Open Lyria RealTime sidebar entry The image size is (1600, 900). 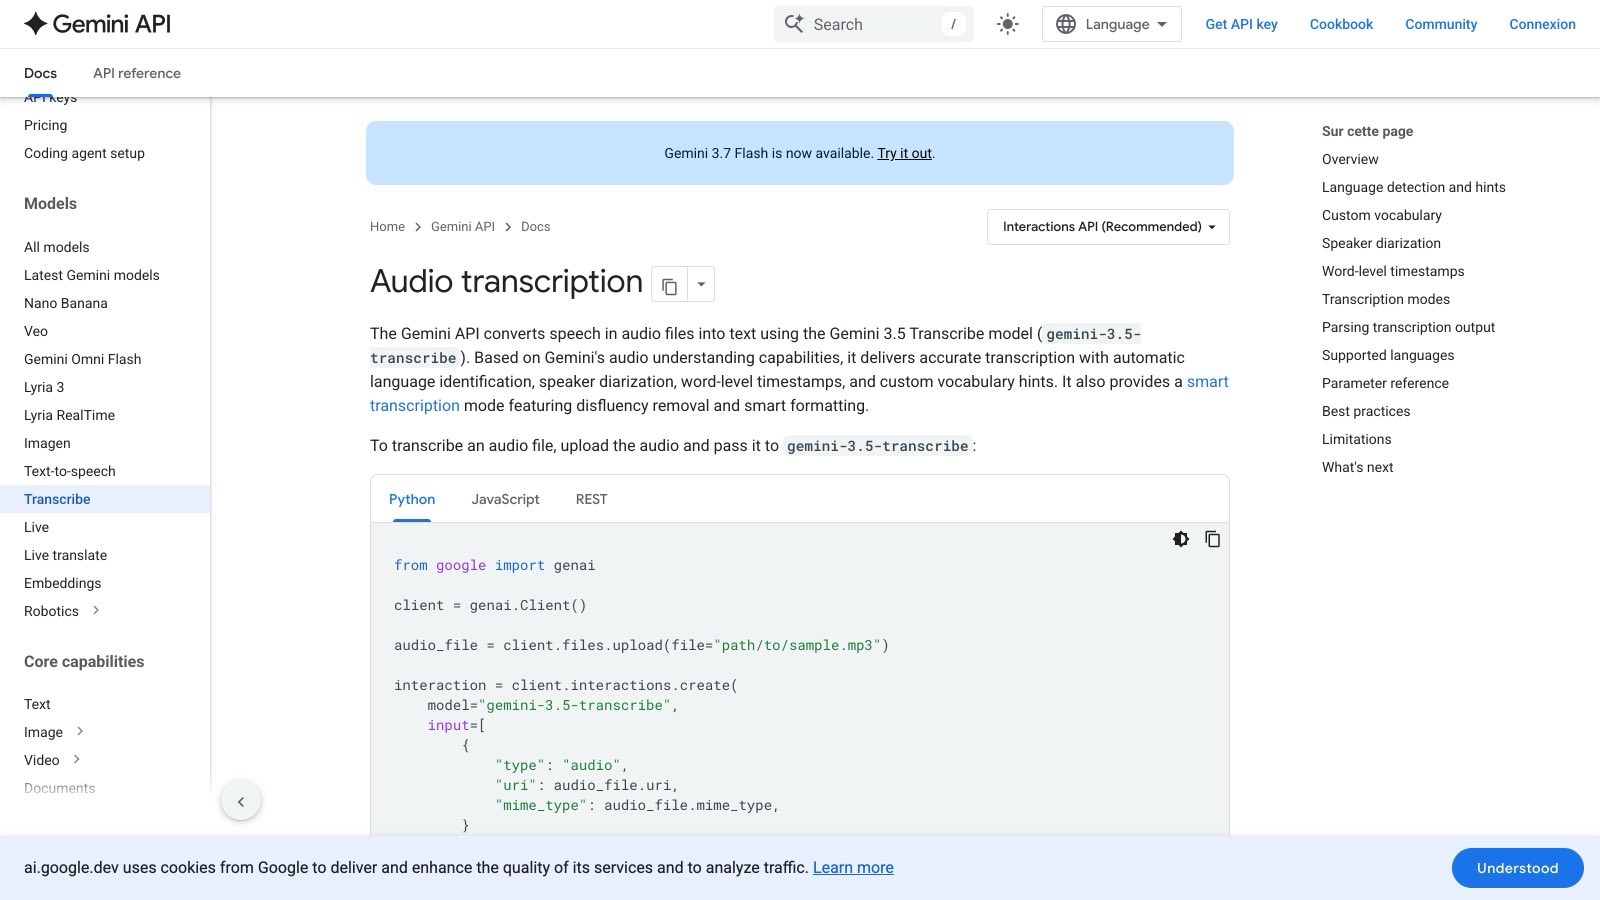pyautogui.click(x=69, y=415)
